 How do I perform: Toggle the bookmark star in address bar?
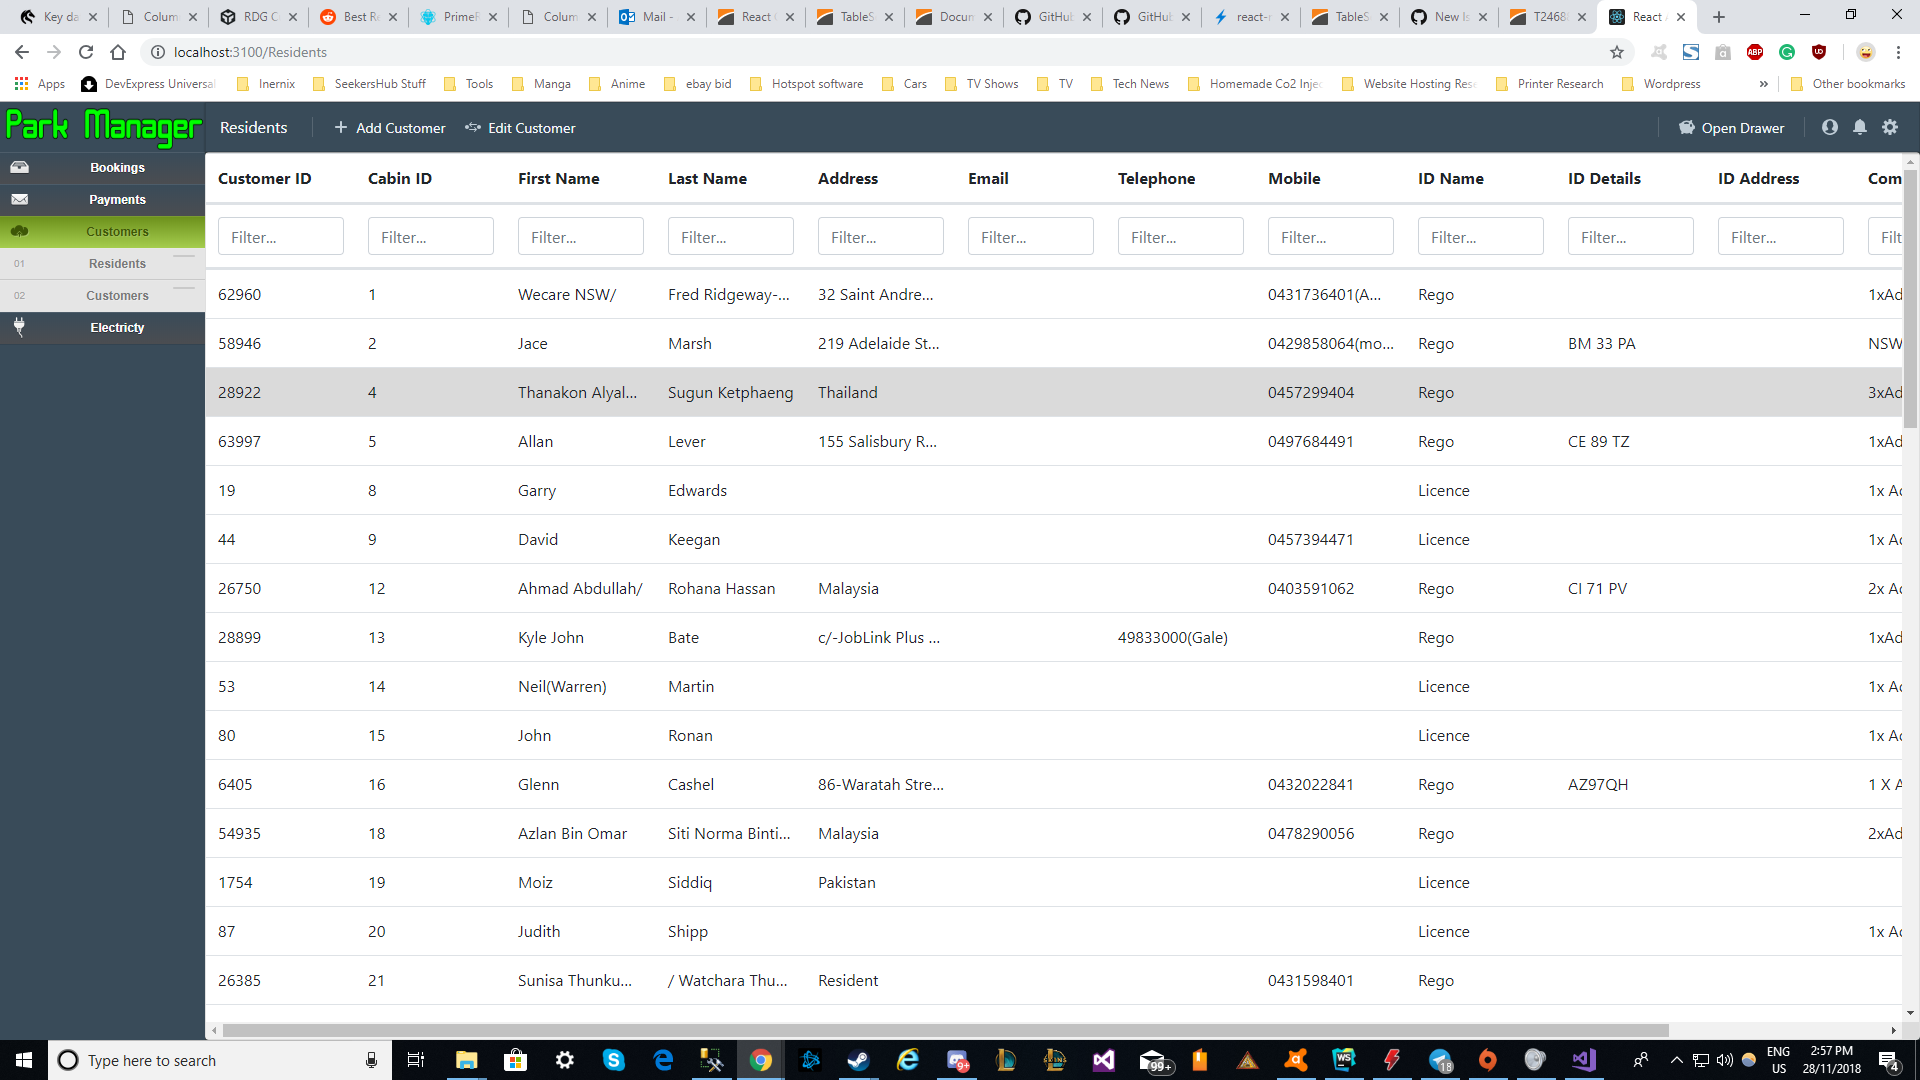[x=1616, y=52]
